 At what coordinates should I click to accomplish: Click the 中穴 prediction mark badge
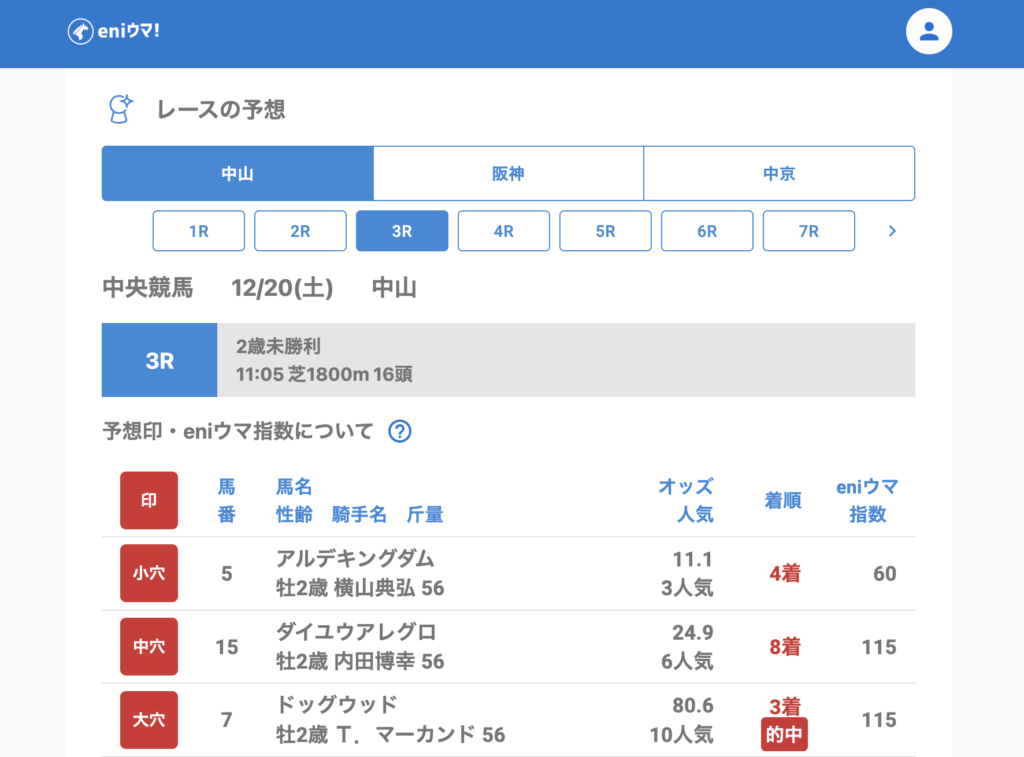(149, 647)
